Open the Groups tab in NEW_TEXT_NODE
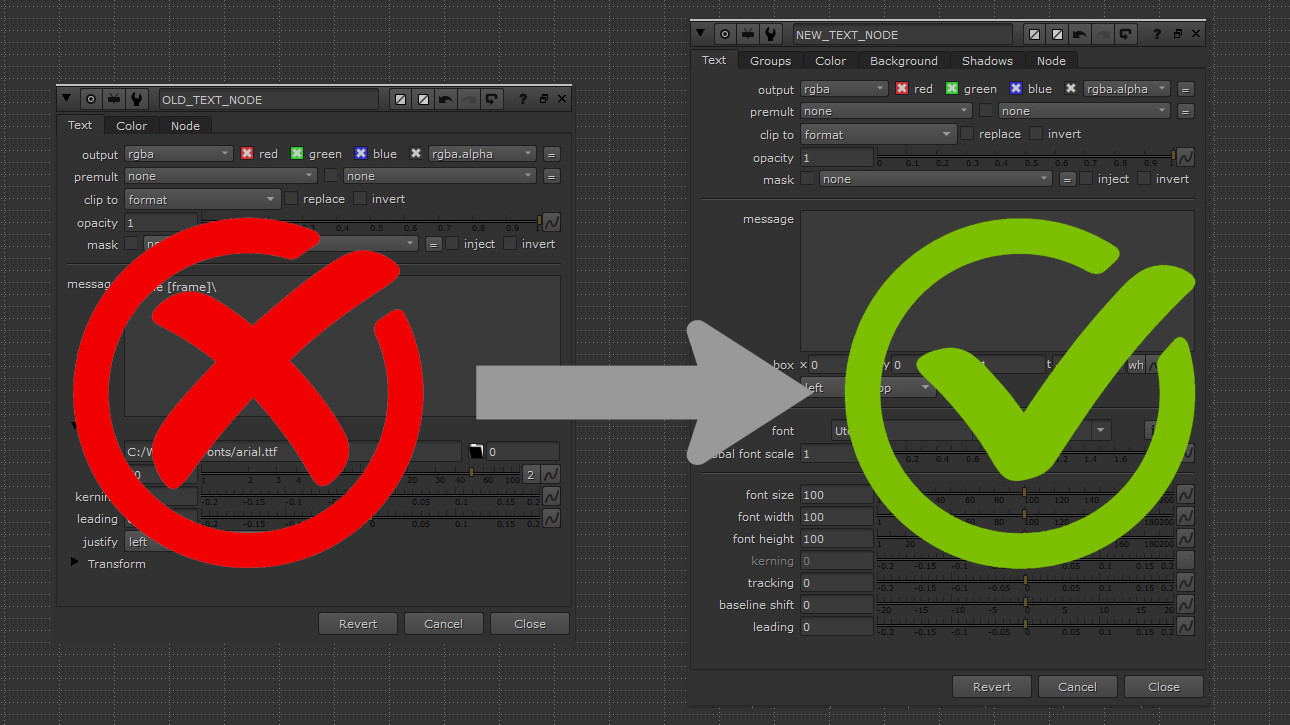Image resolution: width=1290 pixels, height=725 pixels. (770, 60)
